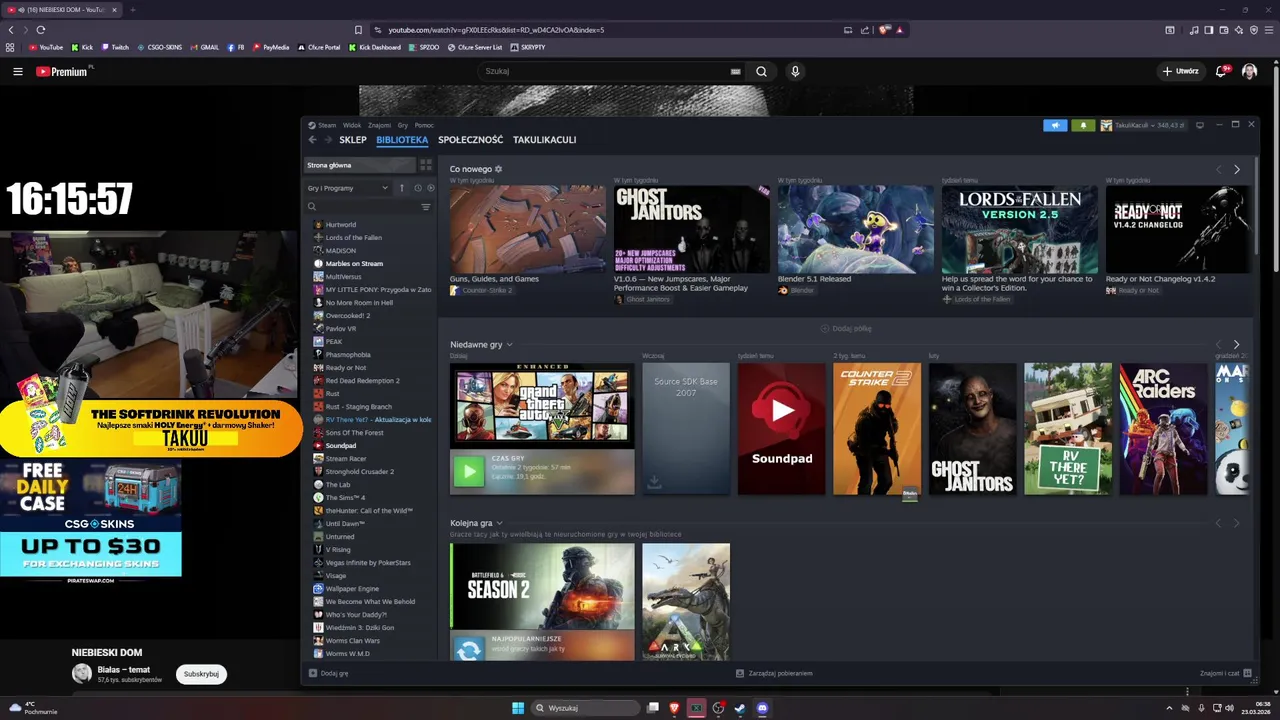This screenshot has height=720, width=1280.
Task: Open on-screen keyboard icon in YouTube search
Action: click(736, 71)
